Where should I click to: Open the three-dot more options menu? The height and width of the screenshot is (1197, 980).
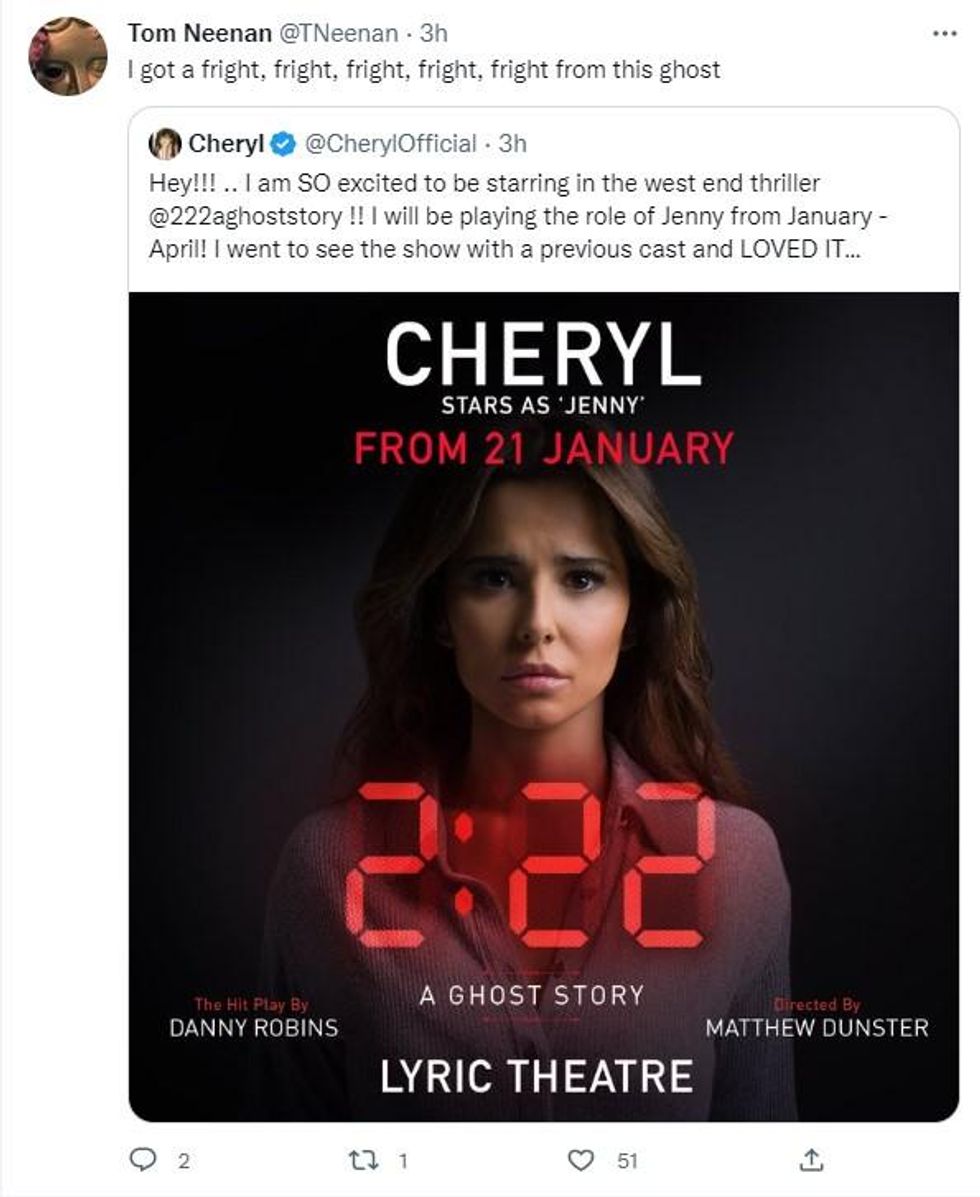pos(944,33)
